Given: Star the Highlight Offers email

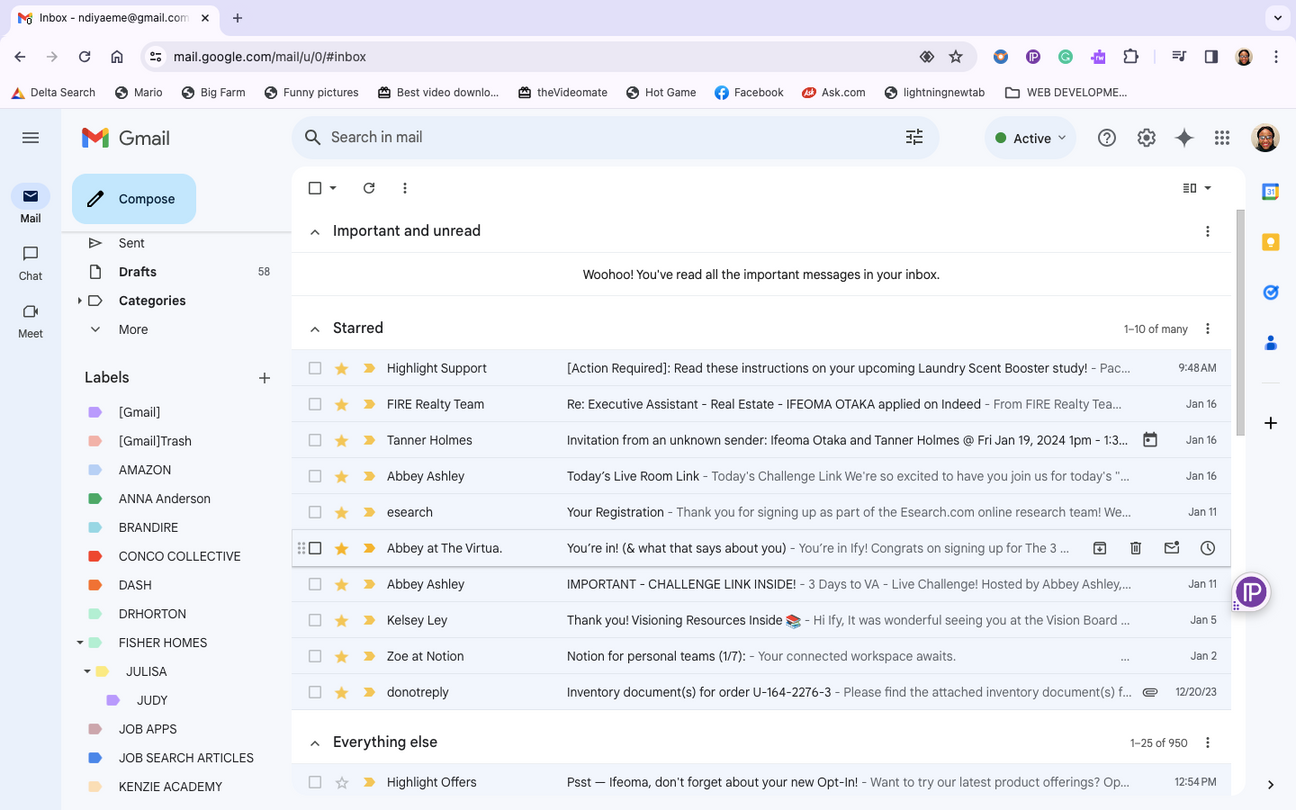Looking at the screenshot, I should pos(342,782).
